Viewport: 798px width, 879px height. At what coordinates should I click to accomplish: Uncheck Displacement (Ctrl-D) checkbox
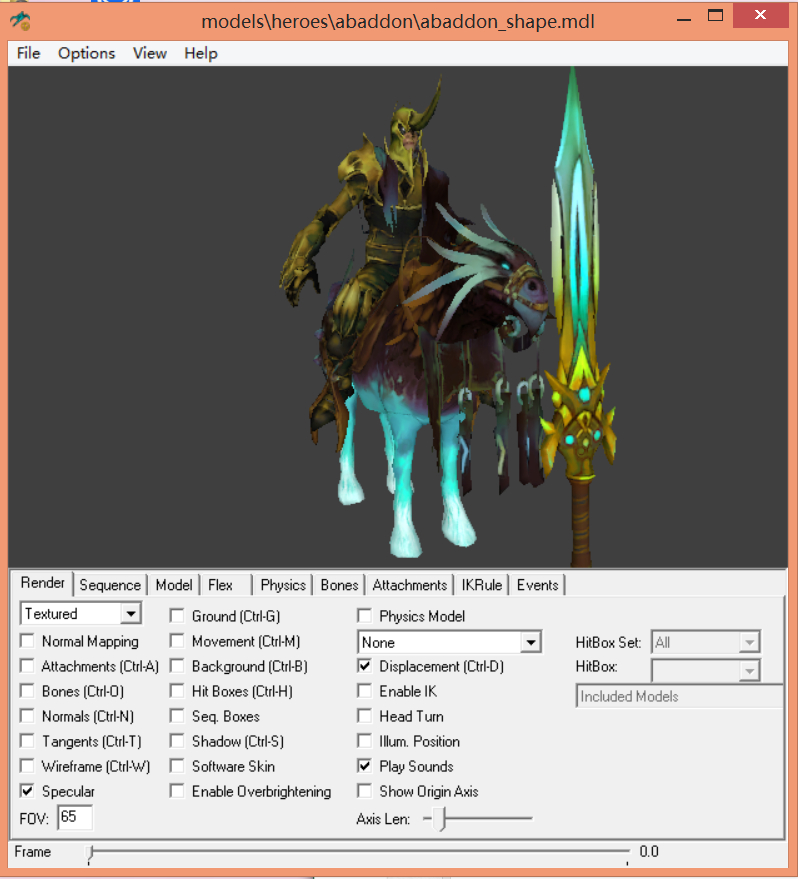click(x=364, y=665)
